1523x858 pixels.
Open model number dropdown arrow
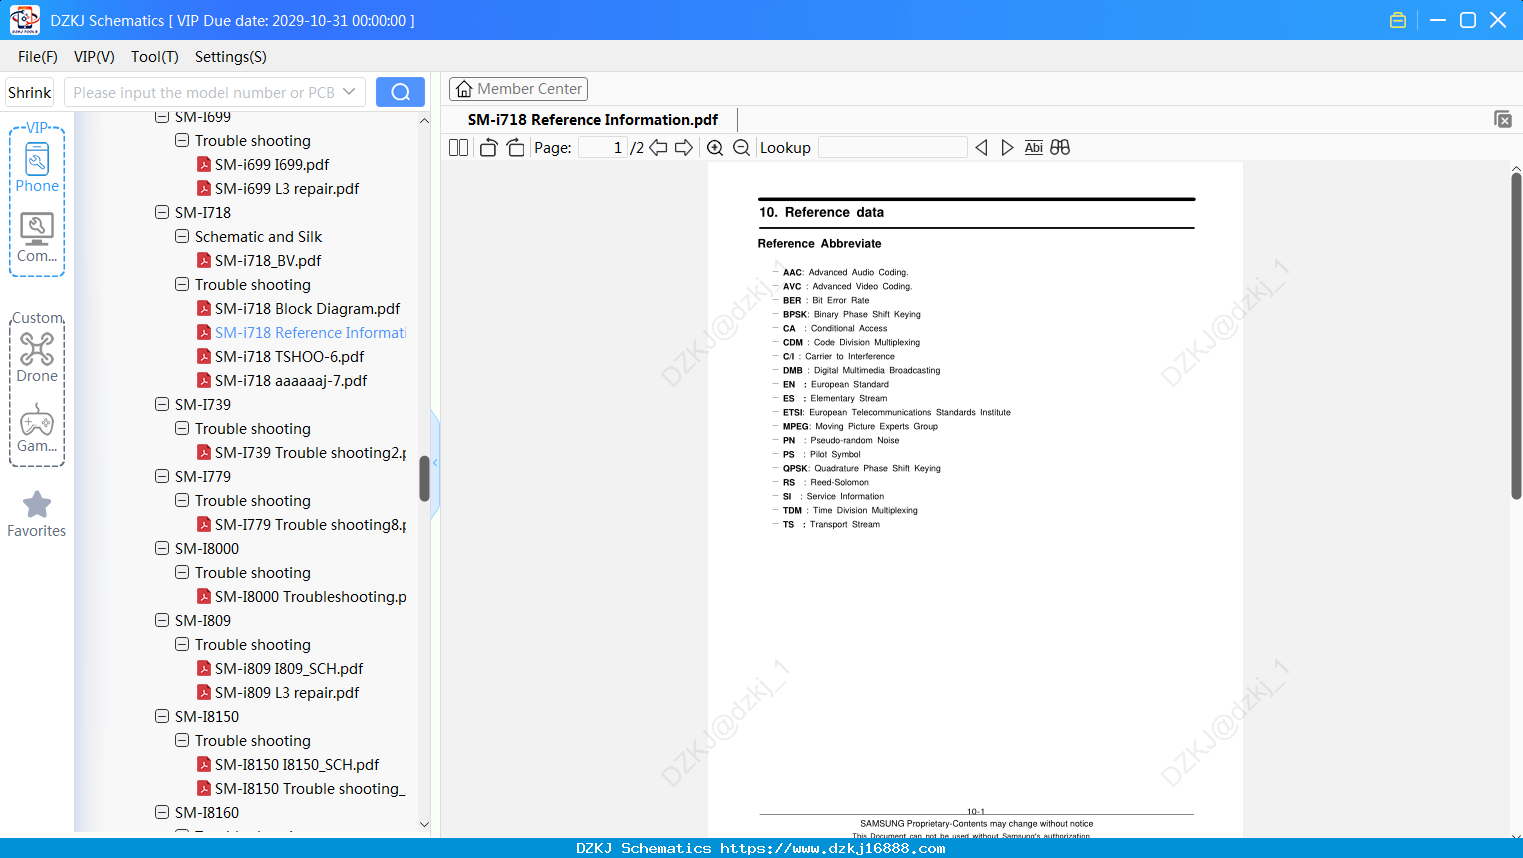[349, 92]
